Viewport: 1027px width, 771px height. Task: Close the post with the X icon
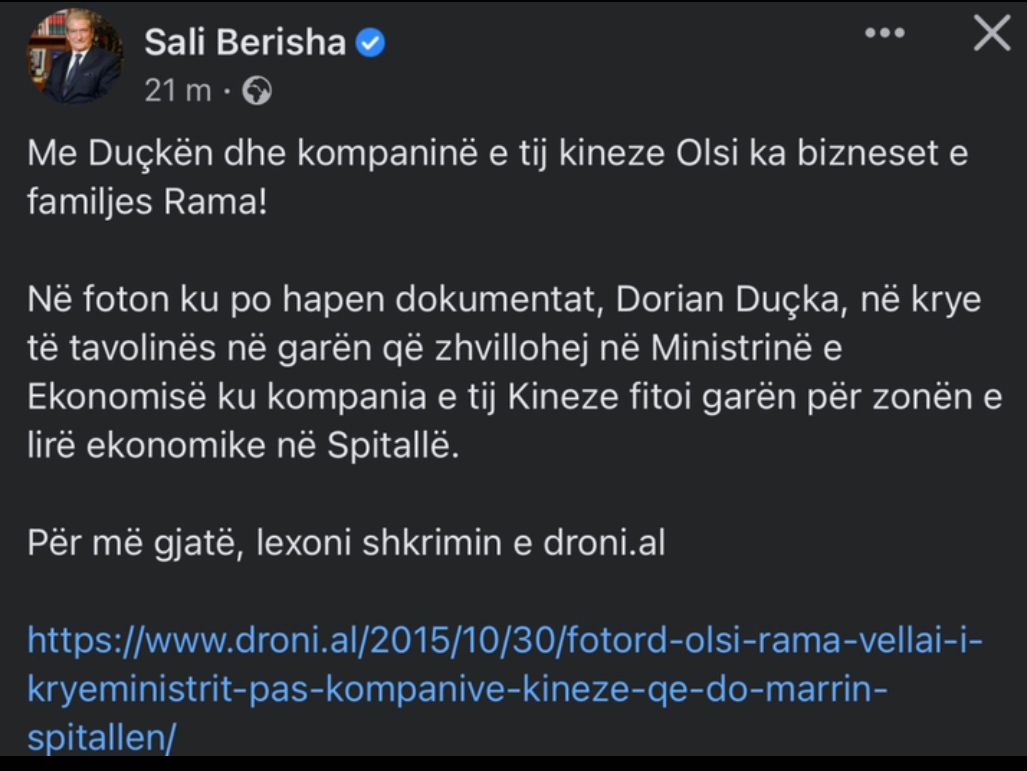coord(991,34)
